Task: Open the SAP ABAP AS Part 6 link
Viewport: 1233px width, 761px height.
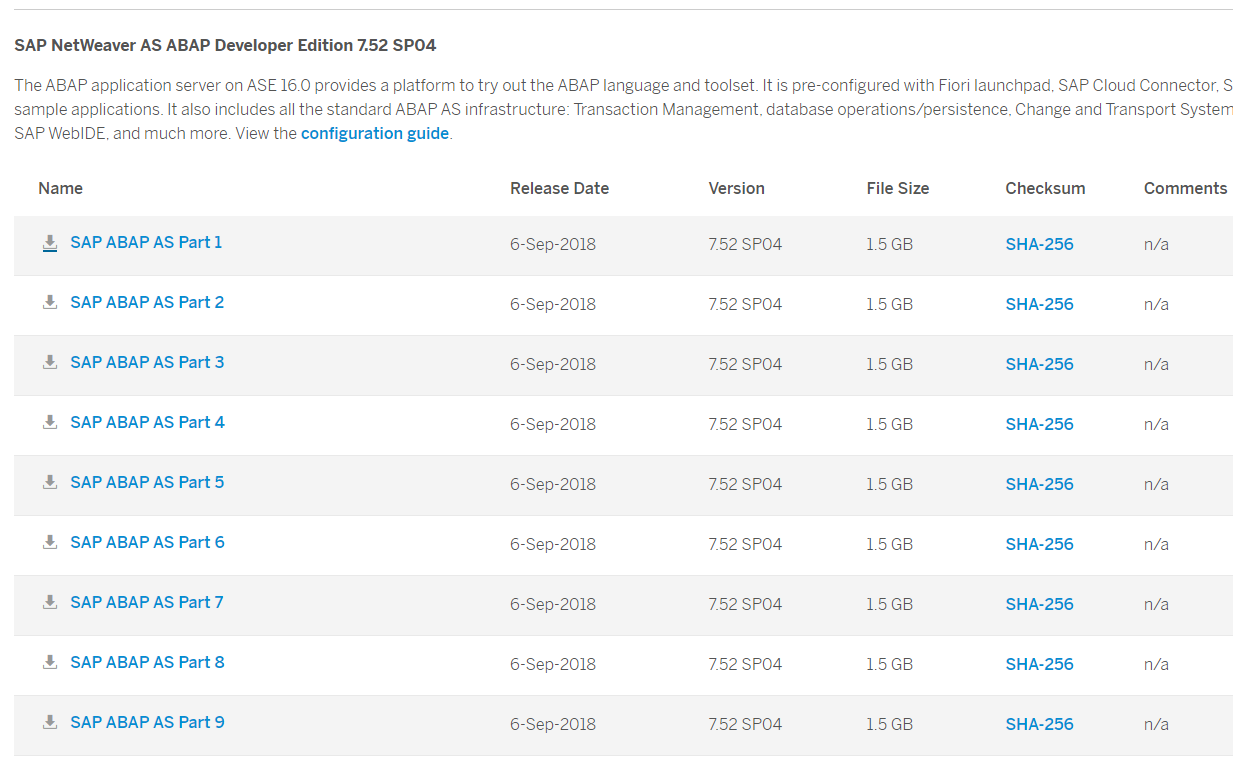Action: (147, 542)
